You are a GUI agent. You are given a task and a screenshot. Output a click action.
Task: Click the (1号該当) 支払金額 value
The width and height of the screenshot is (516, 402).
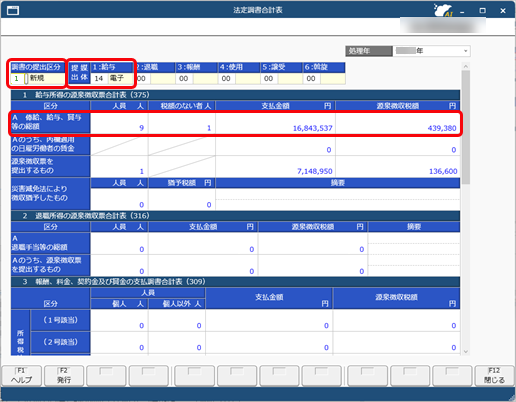[x=326, y=326]
